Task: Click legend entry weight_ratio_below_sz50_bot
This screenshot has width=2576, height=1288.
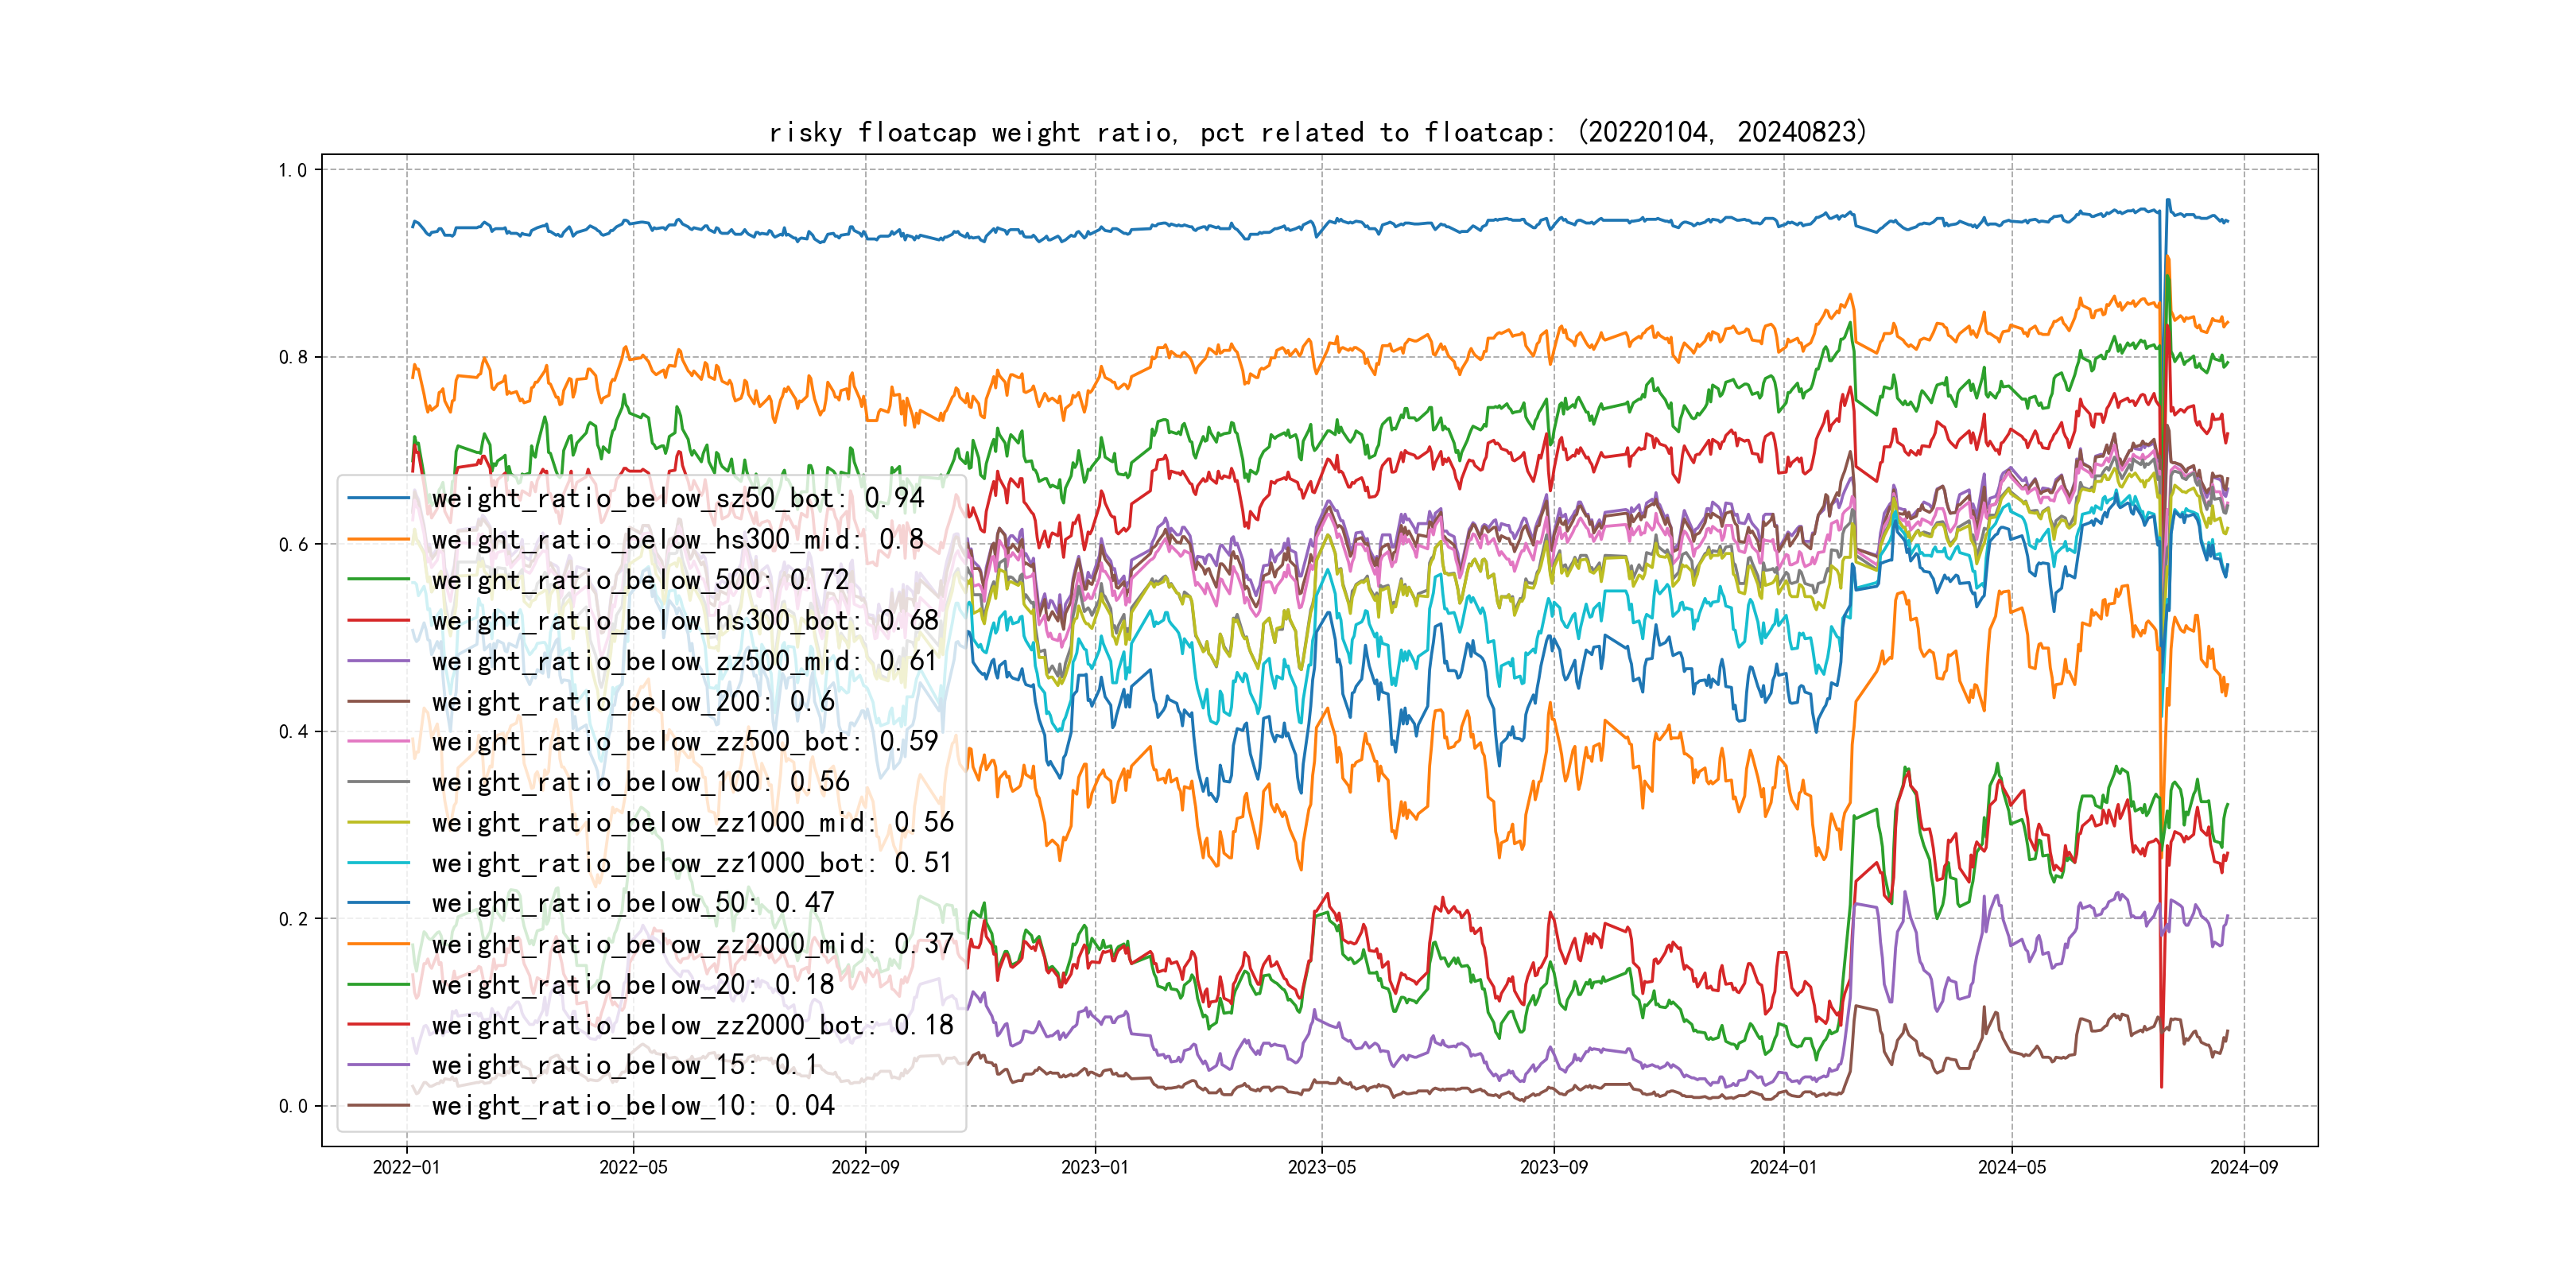Action: 677,498
